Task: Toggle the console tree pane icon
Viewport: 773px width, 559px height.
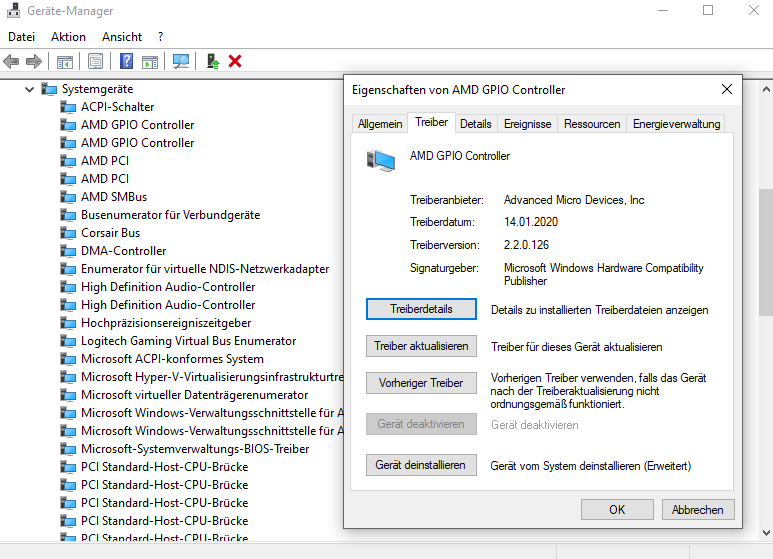Action: coord(65,62)
